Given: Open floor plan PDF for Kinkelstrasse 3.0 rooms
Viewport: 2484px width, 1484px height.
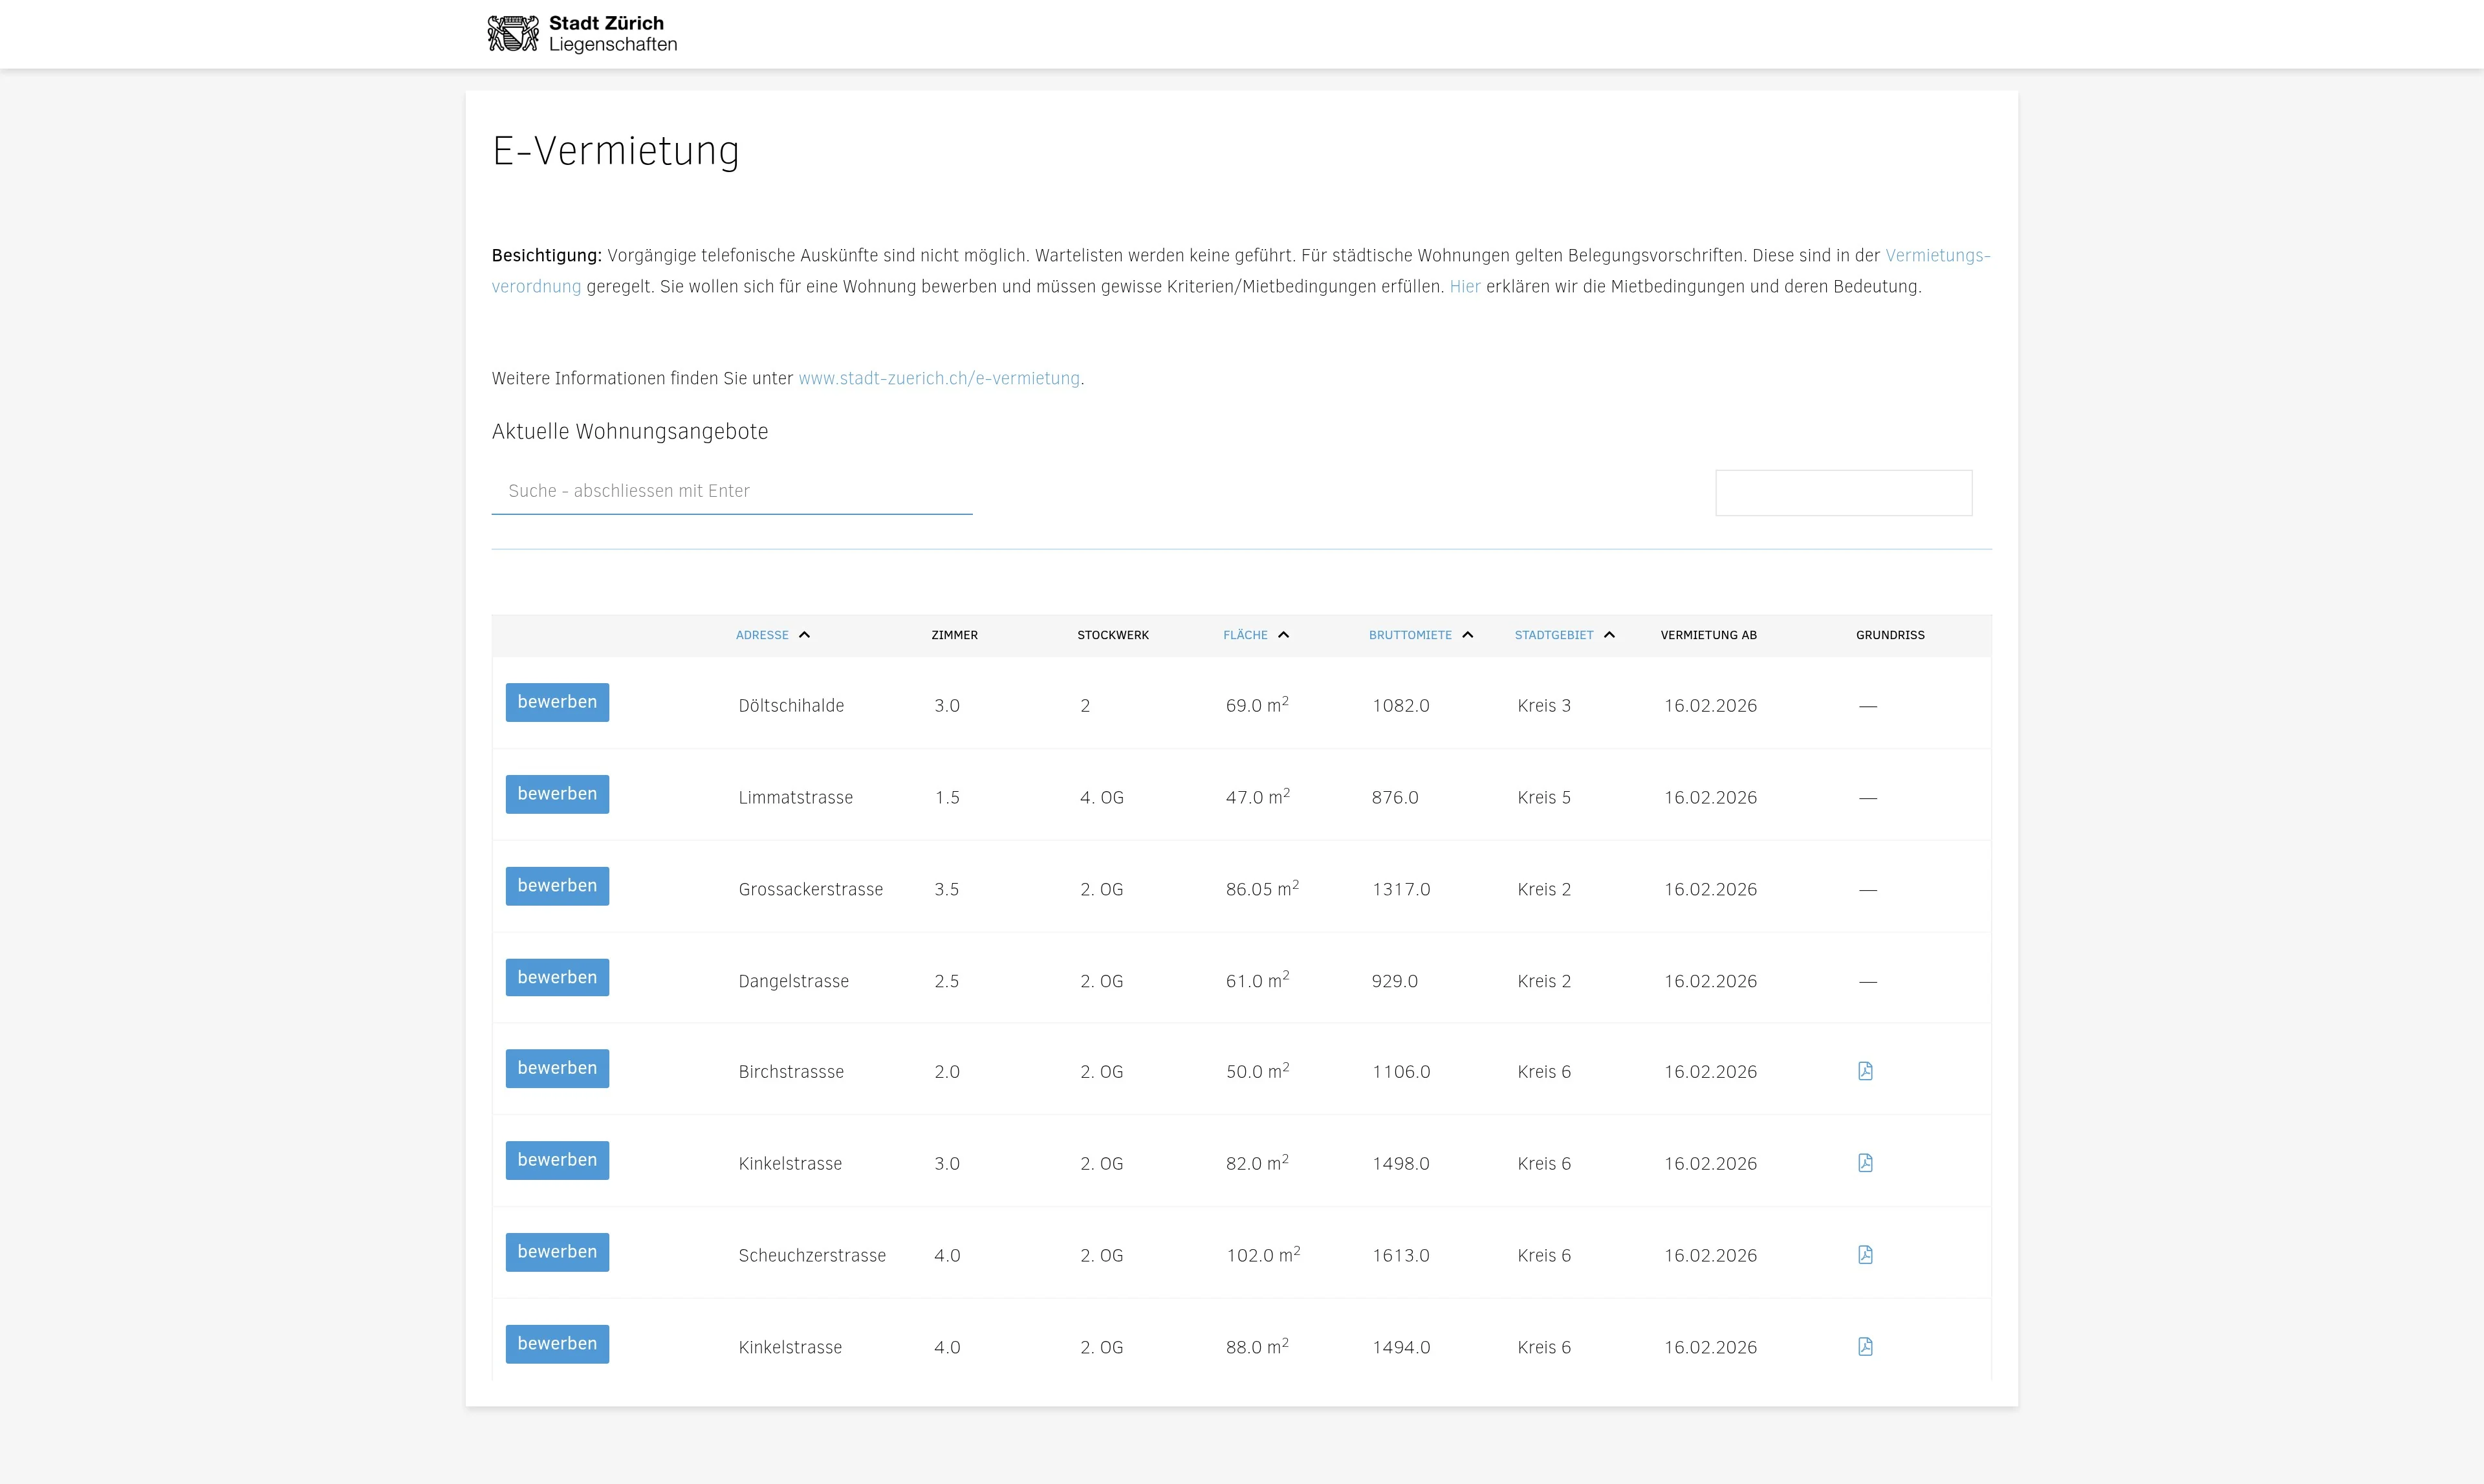Looking at the screenshot, I should pyautogui.click(x=1865, y=1163).
